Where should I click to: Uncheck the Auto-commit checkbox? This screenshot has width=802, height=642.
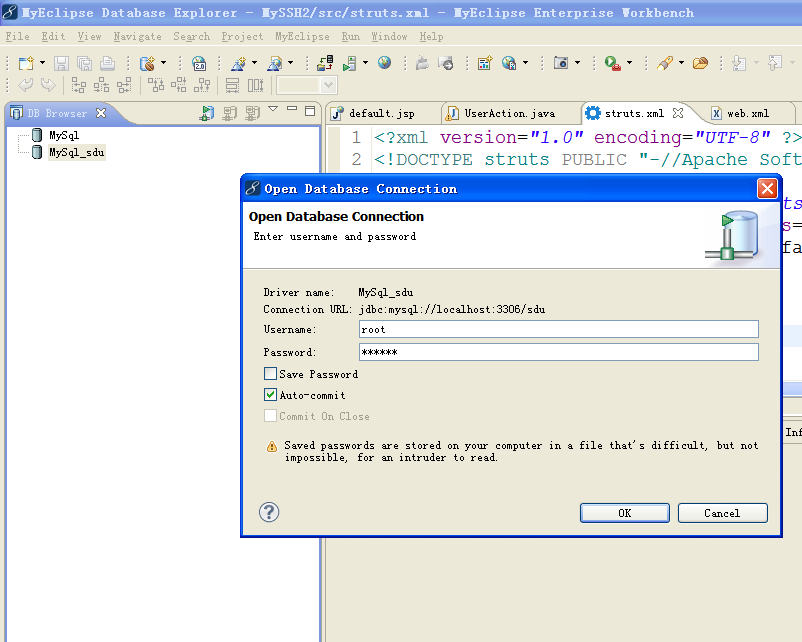(271, 395)
